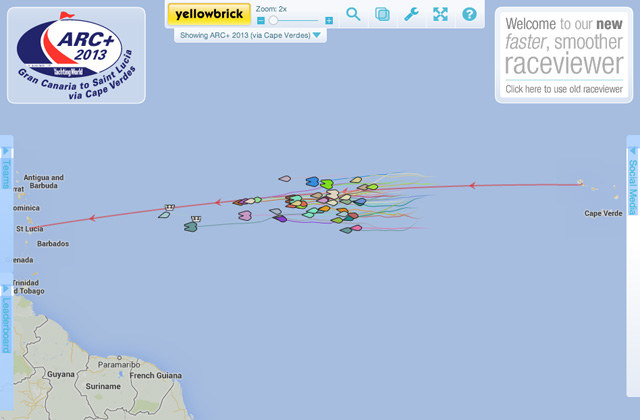The width and height of the screenshot is (640, 420).
Task: Click the finish flag marker near the route line
Action: pos(170,207)
